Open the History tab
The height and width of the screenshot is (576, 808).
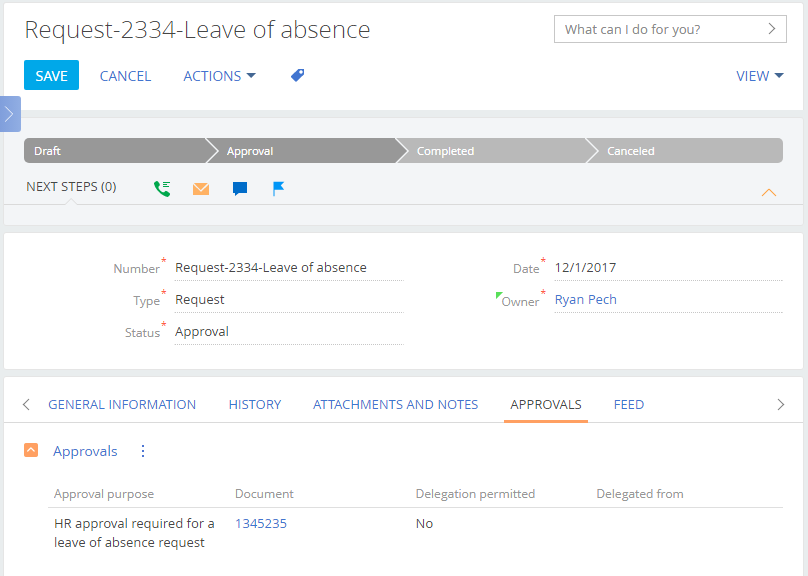255,404
